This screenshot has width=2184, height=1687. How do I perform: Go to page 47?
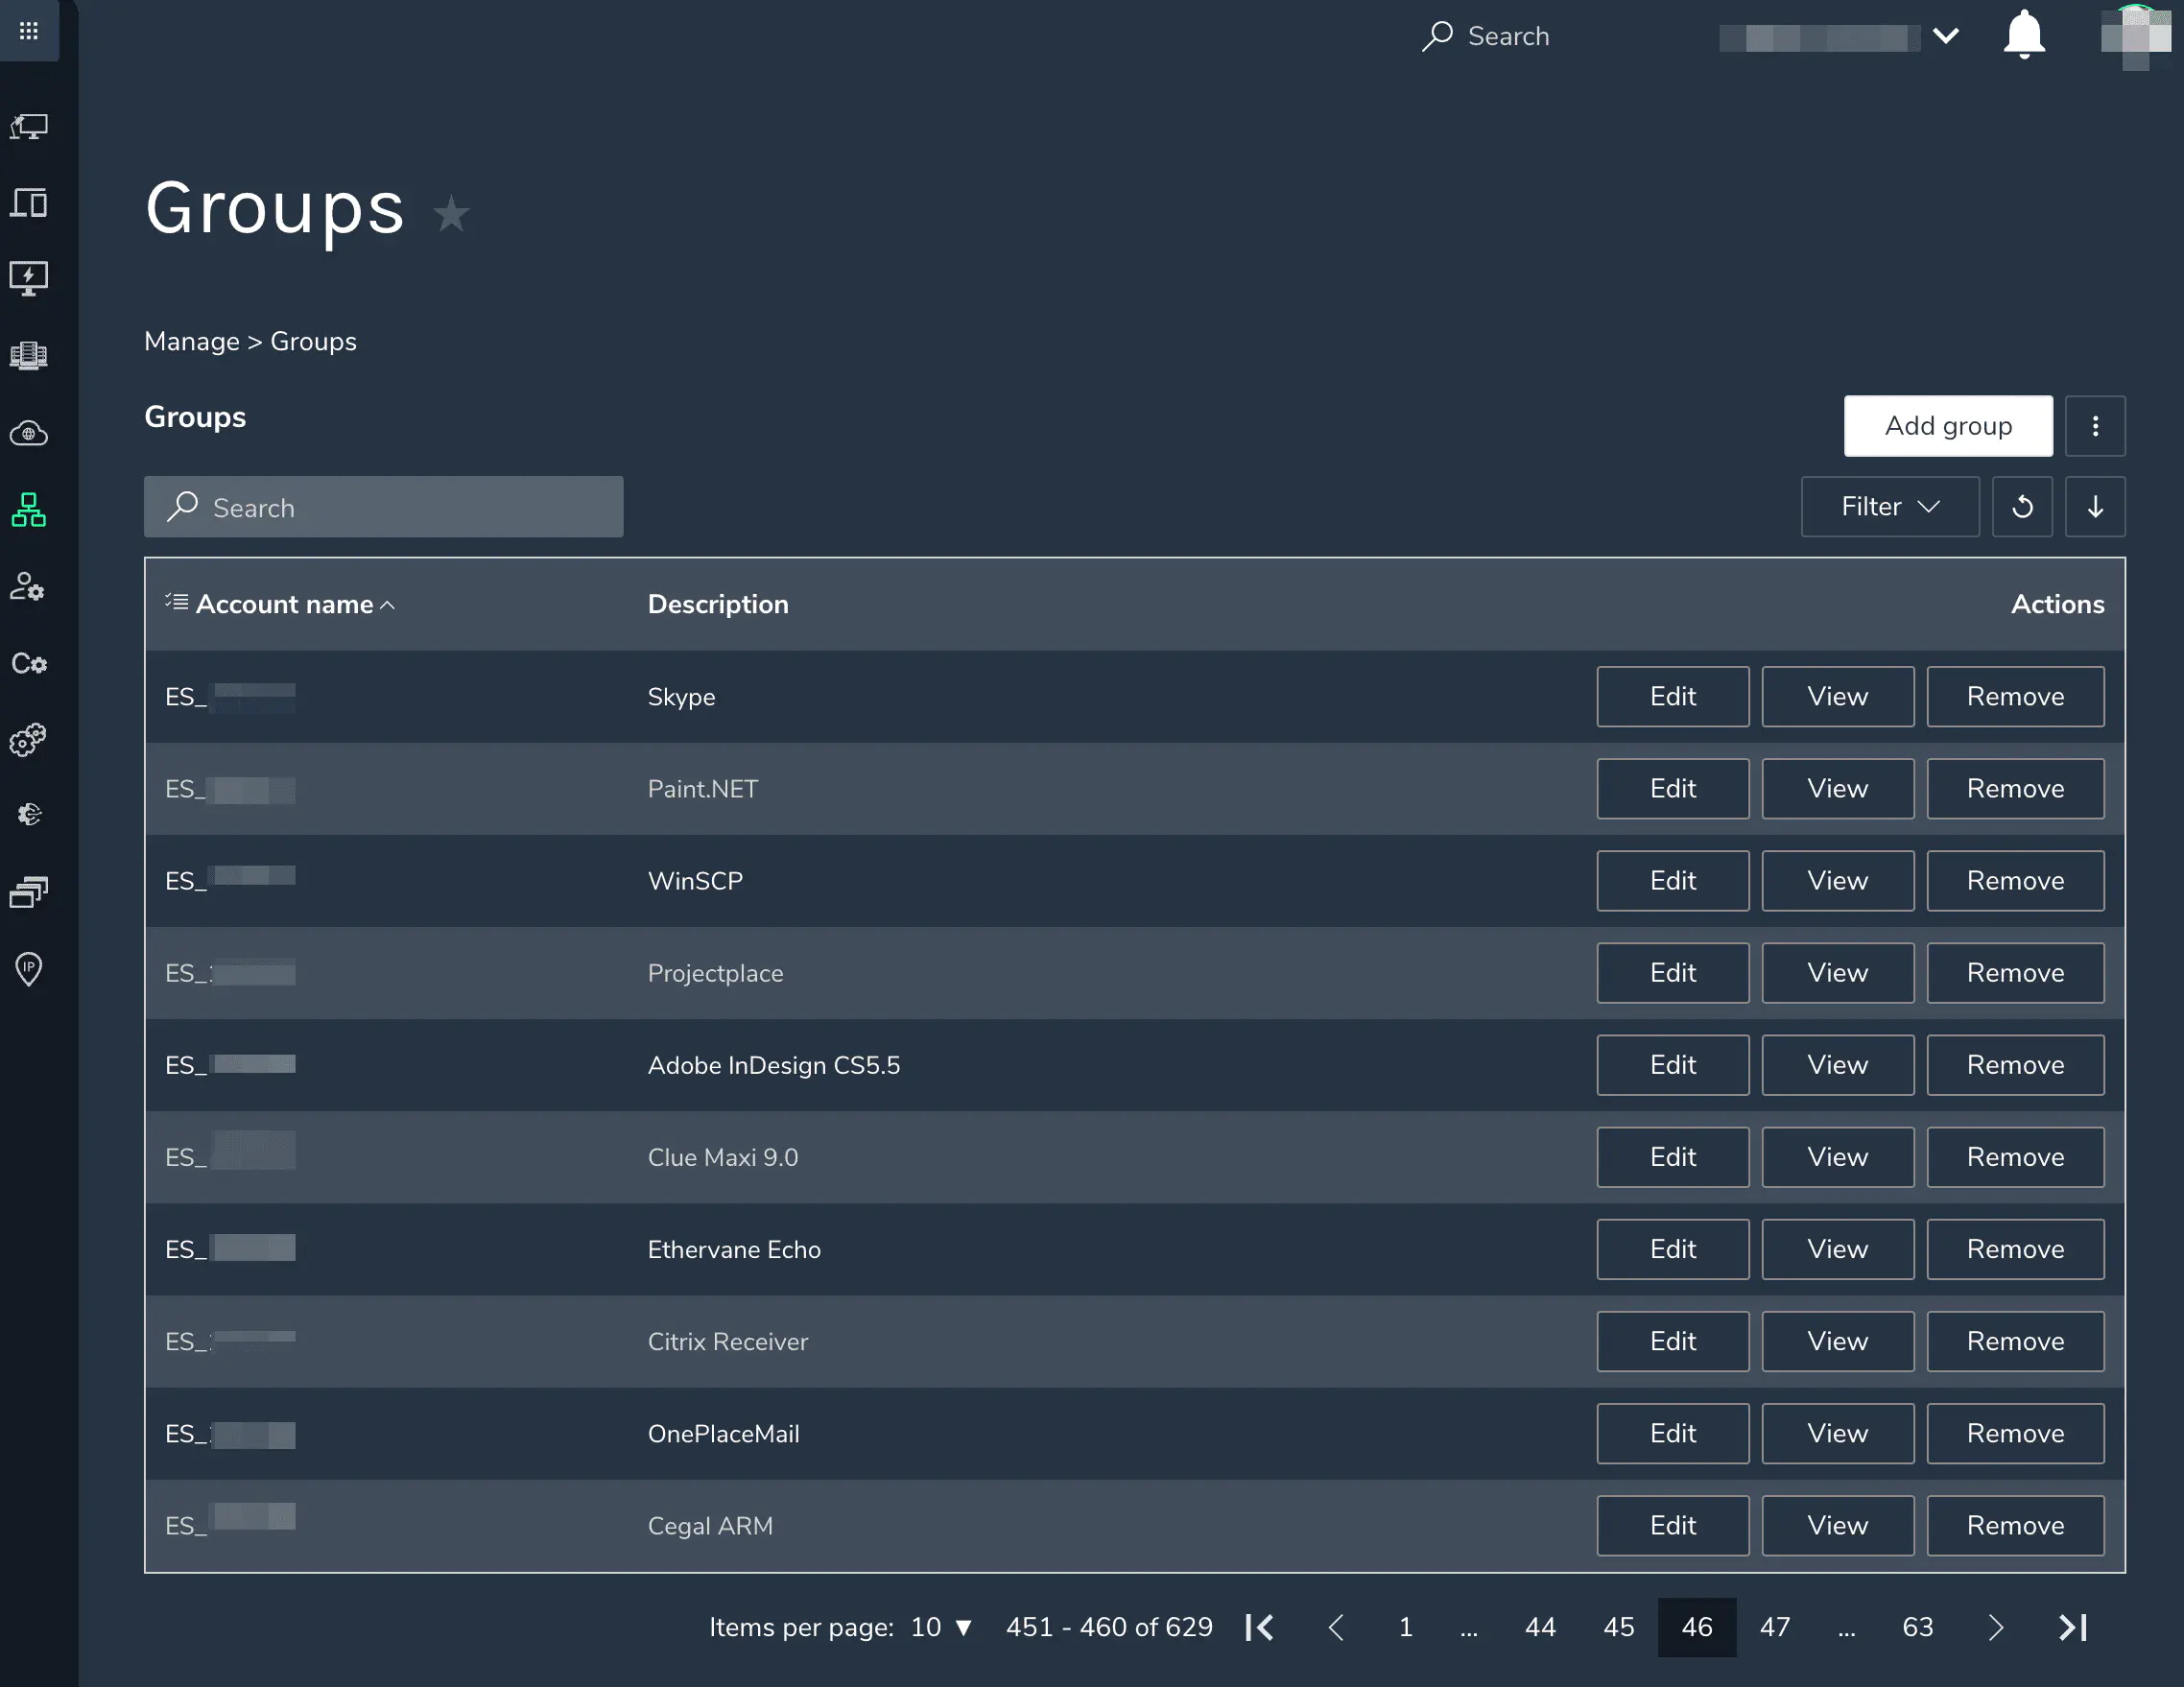click(1774, 1627)
